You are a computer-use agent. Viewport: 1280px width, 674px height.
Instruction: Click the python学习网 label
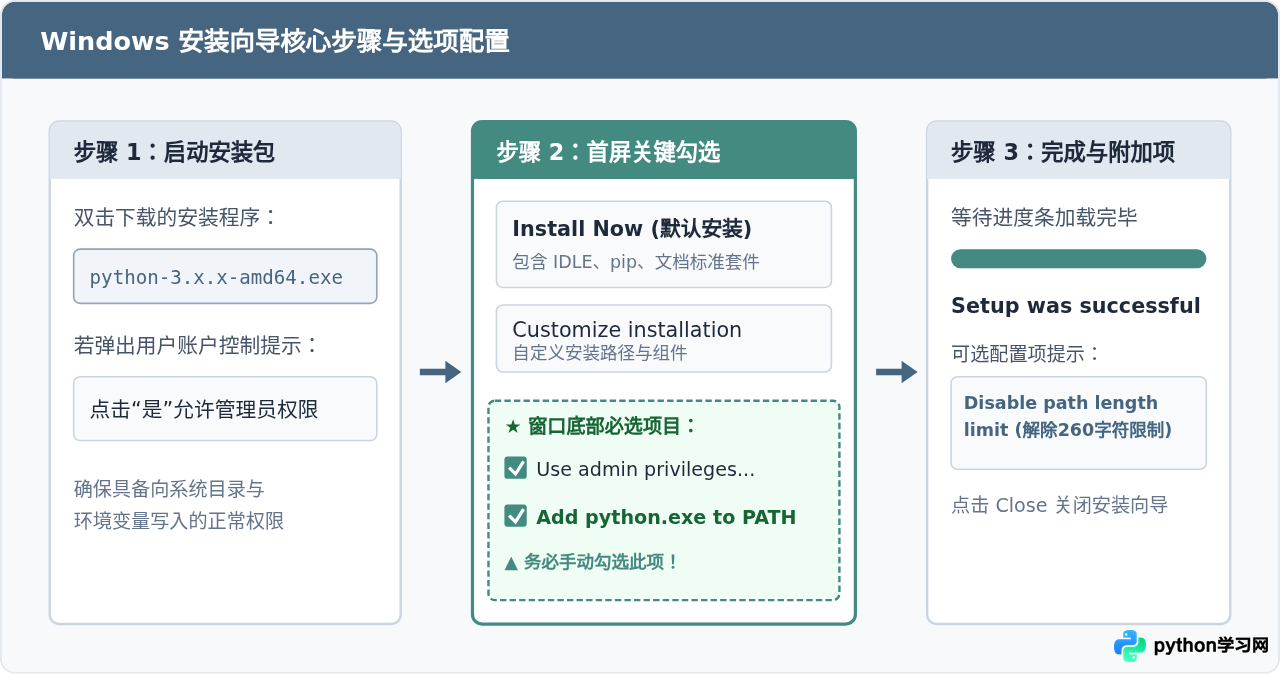[1211, 646]
